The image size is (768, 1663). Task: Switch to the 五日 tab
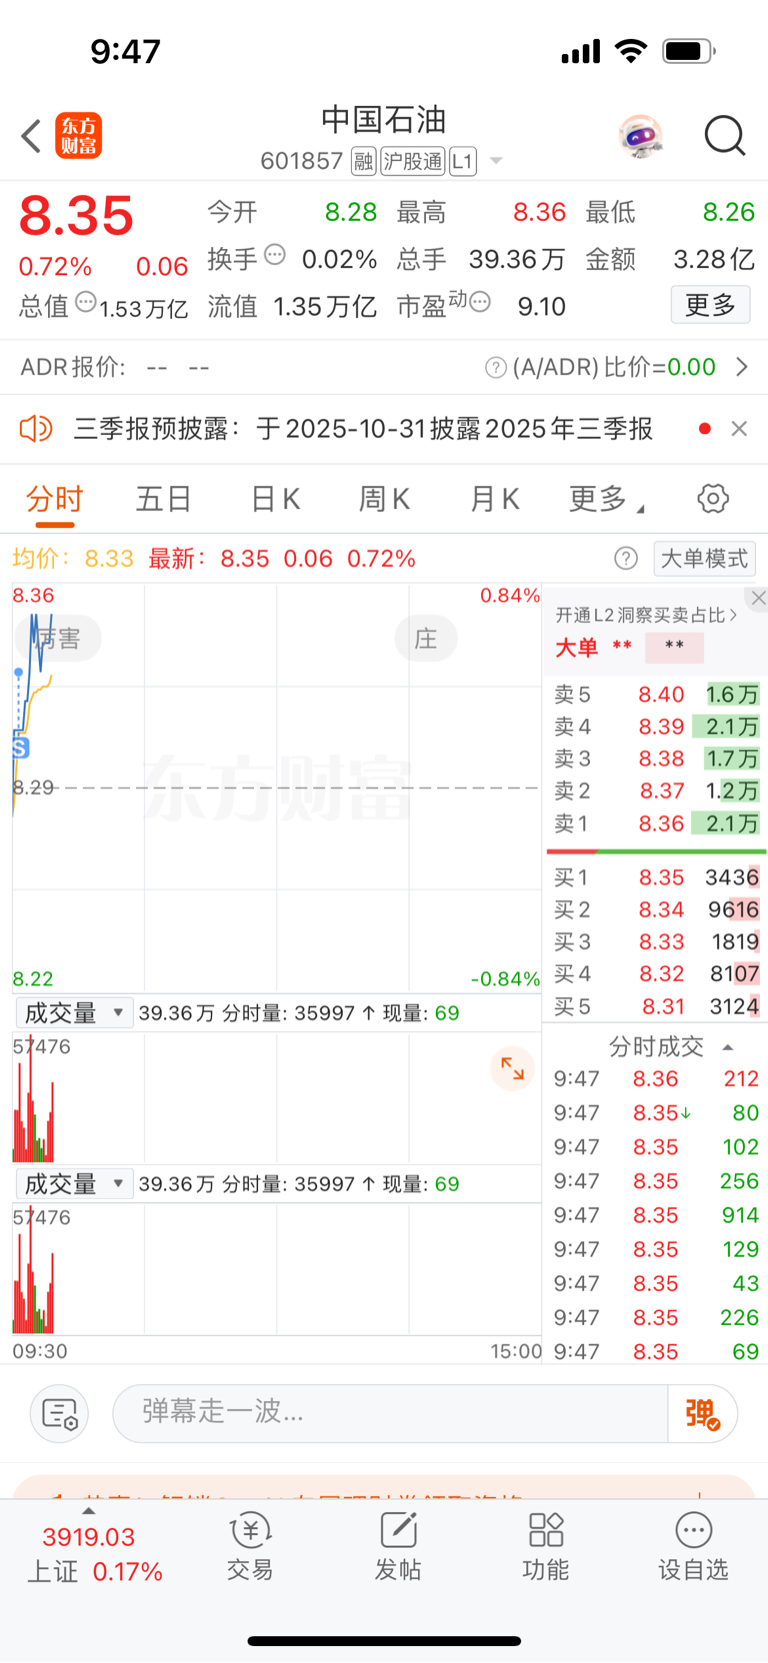pyautogui.click(x=163, y=499)
